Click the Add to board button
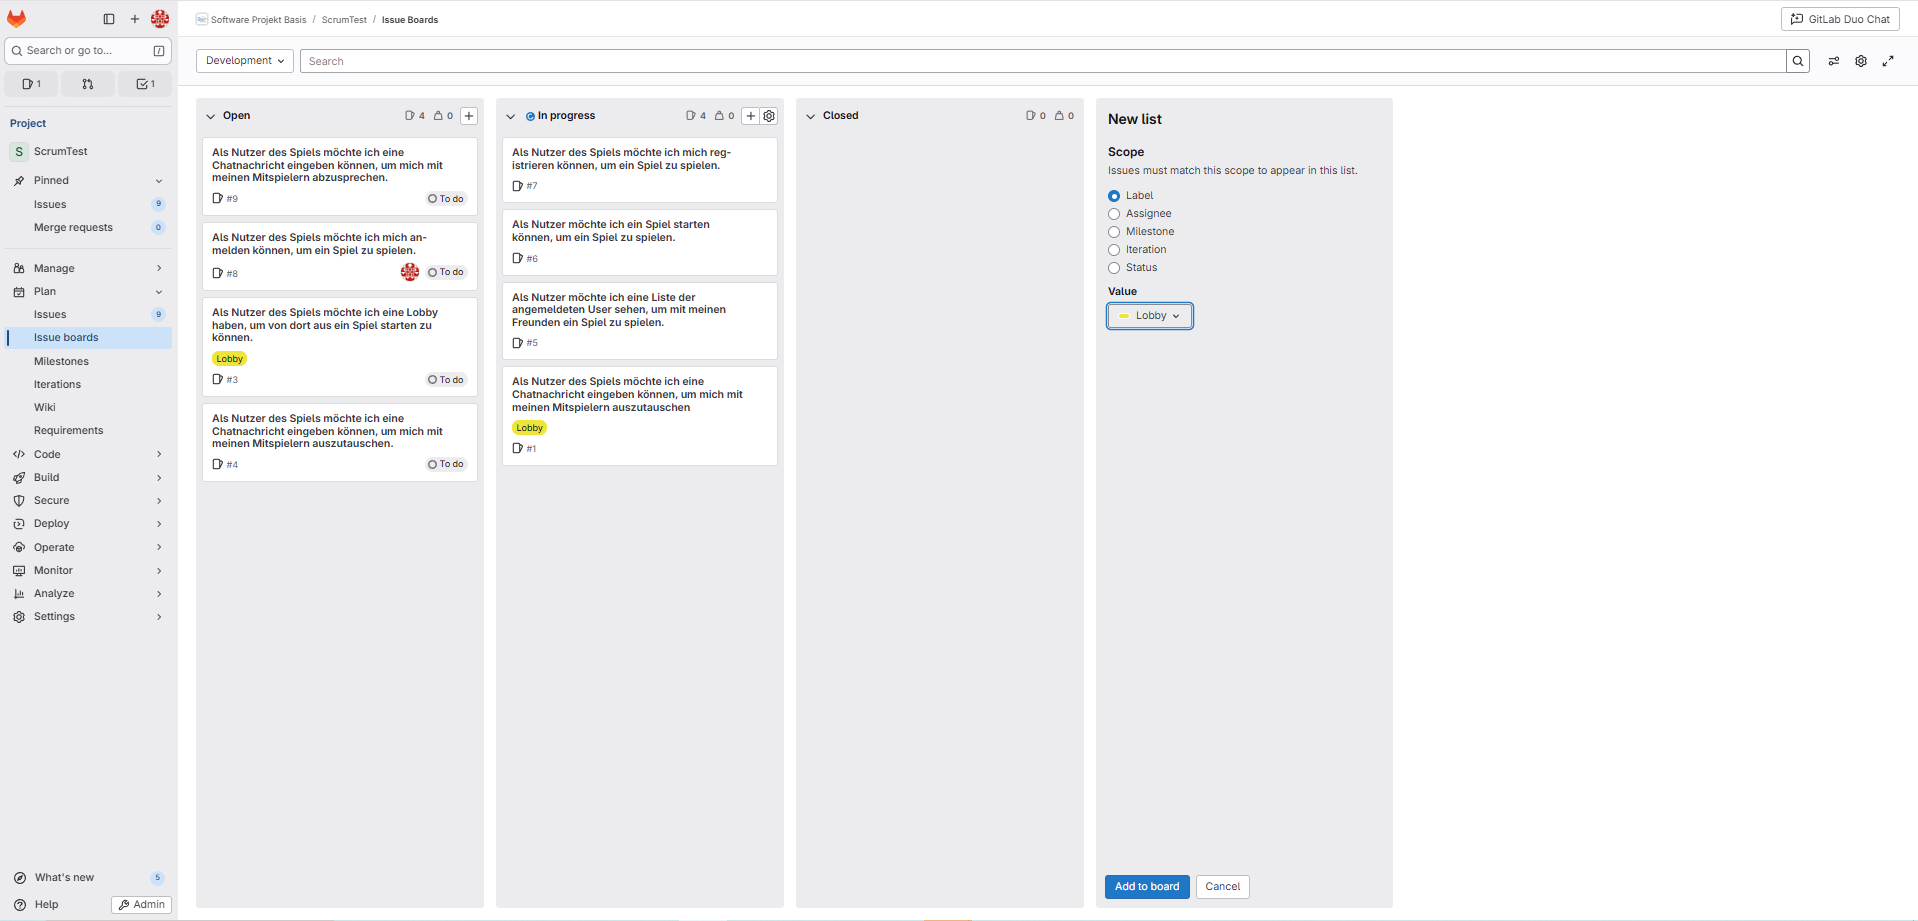 point(1147,887)
